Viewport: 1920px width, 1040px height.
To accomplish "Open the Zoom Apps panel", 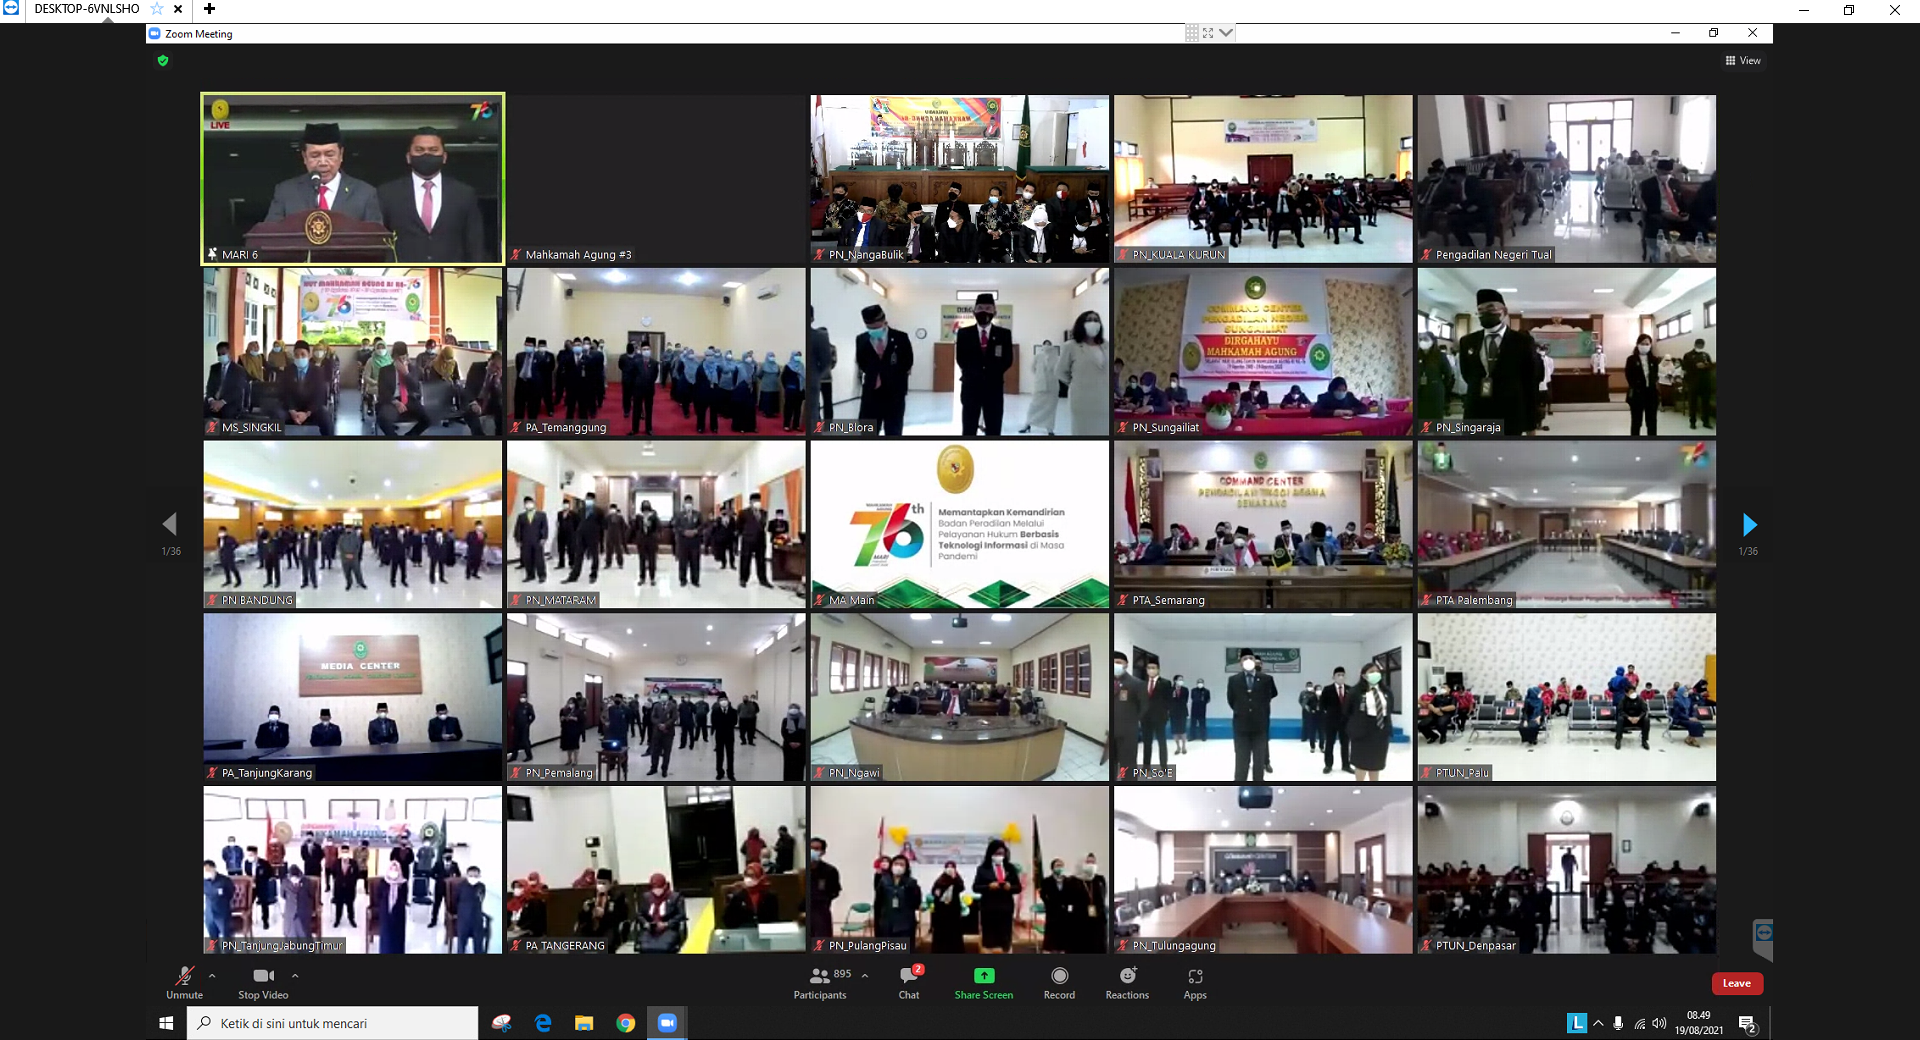I will pyautogui.click(x=1195, y=982).
